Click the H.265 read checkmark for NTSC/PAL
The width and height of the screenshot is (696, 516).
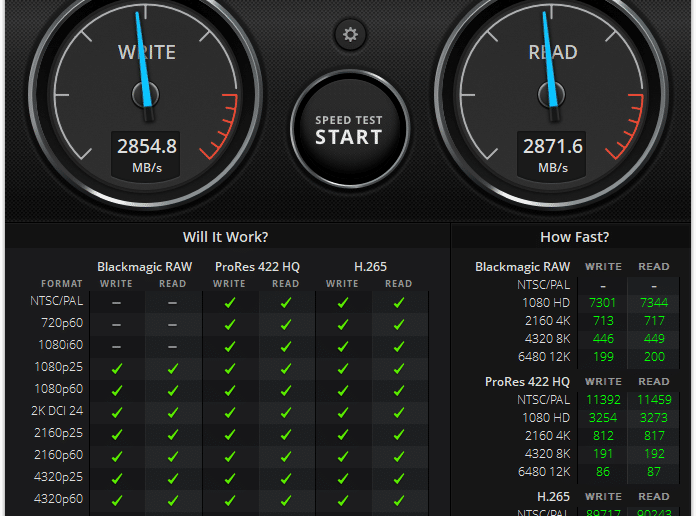[399, 303]
